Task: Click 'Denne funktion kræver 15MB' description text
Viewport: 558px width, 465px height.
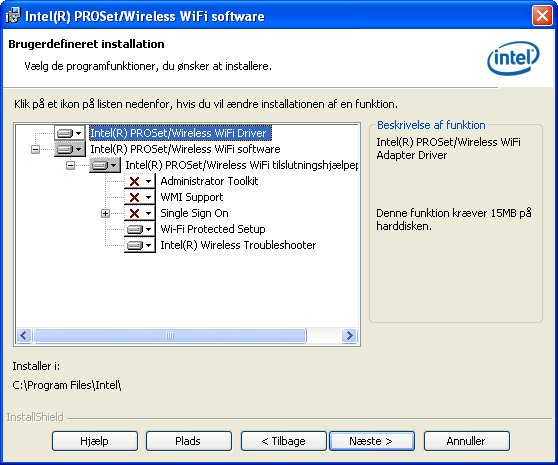Action: 454,220
